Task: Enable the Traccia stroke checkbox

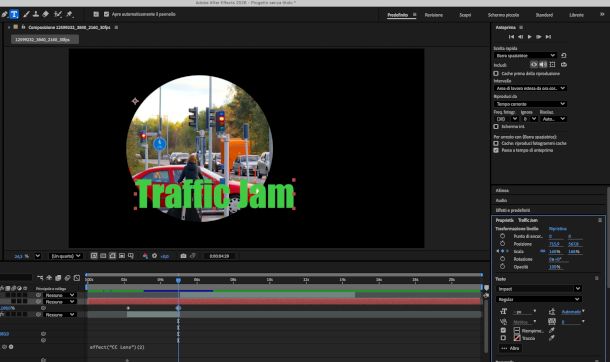Action: click(503, 338)
